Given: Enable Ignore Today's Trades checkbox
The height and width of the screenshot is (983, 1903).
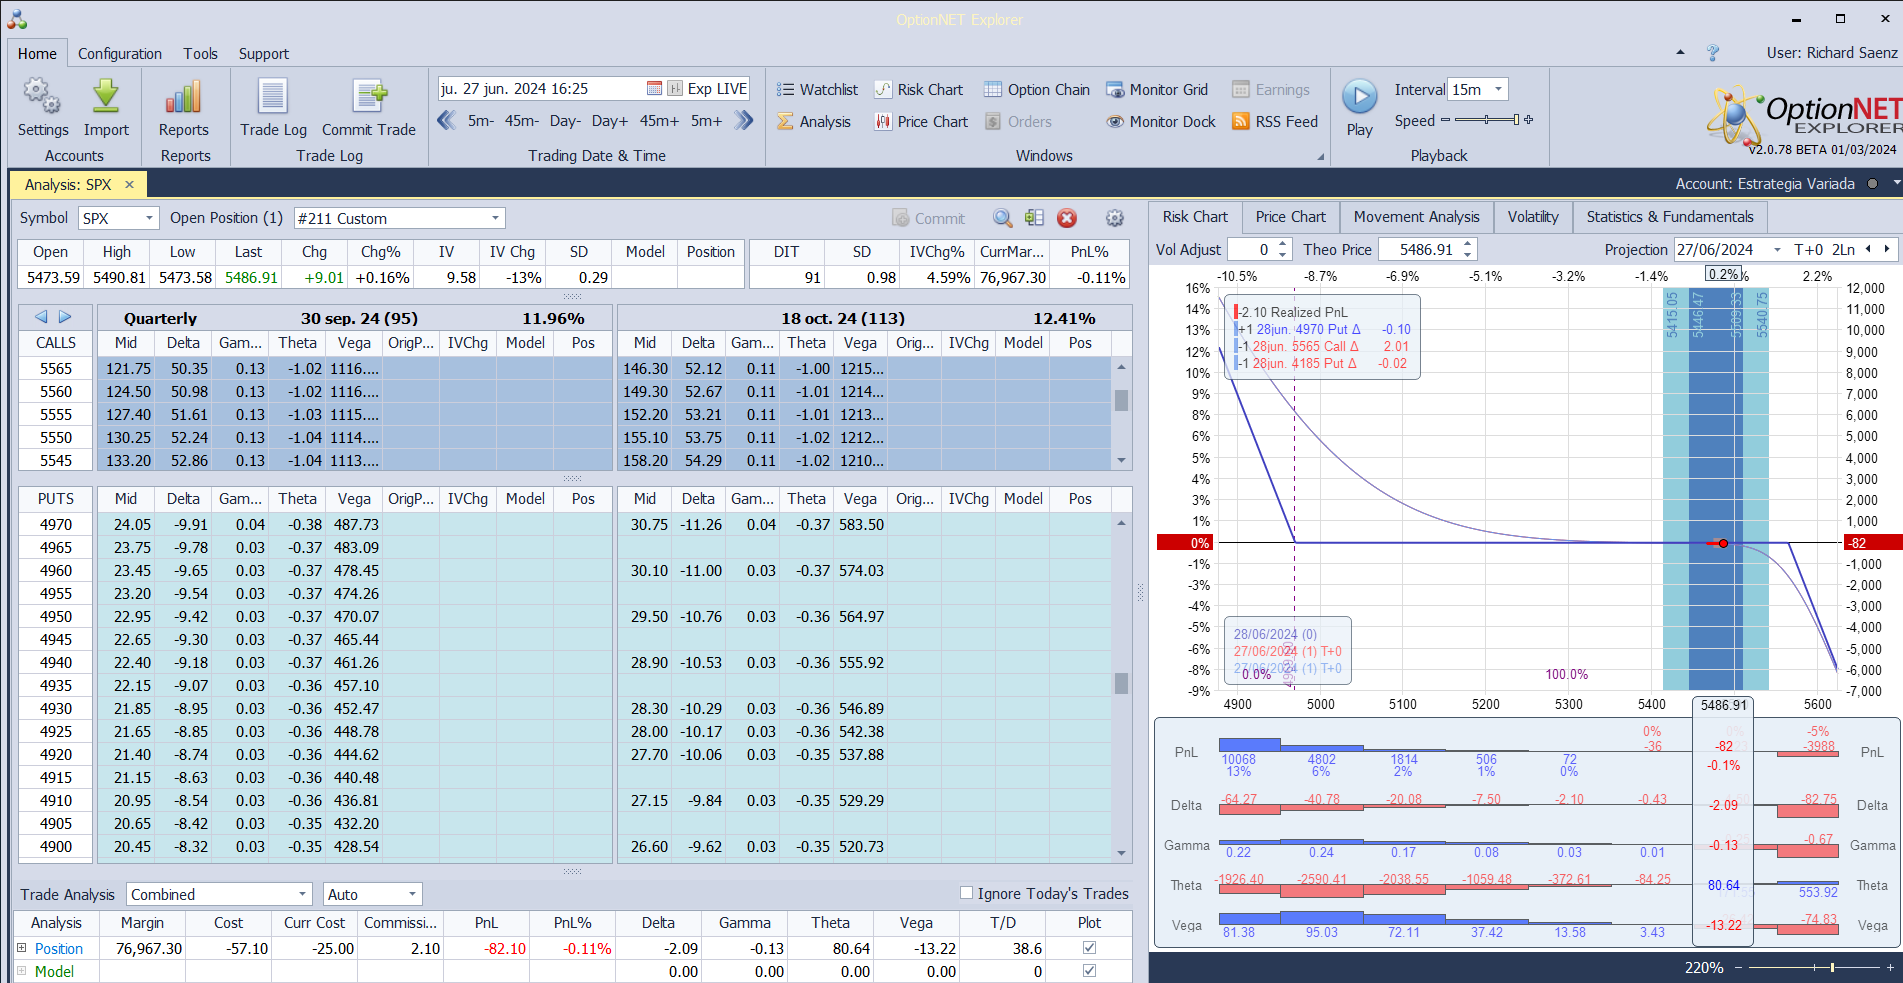Looking at the screenshot, I should (x=966, y=893).
